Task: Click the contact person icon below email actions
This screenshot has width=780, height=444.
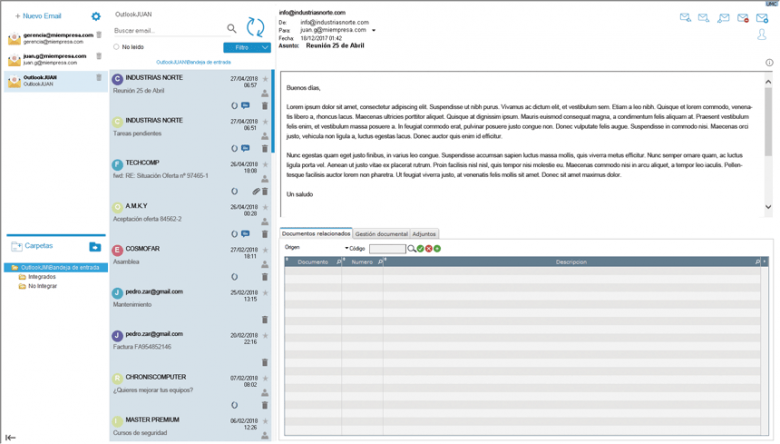Action: [x=762, y=35]
